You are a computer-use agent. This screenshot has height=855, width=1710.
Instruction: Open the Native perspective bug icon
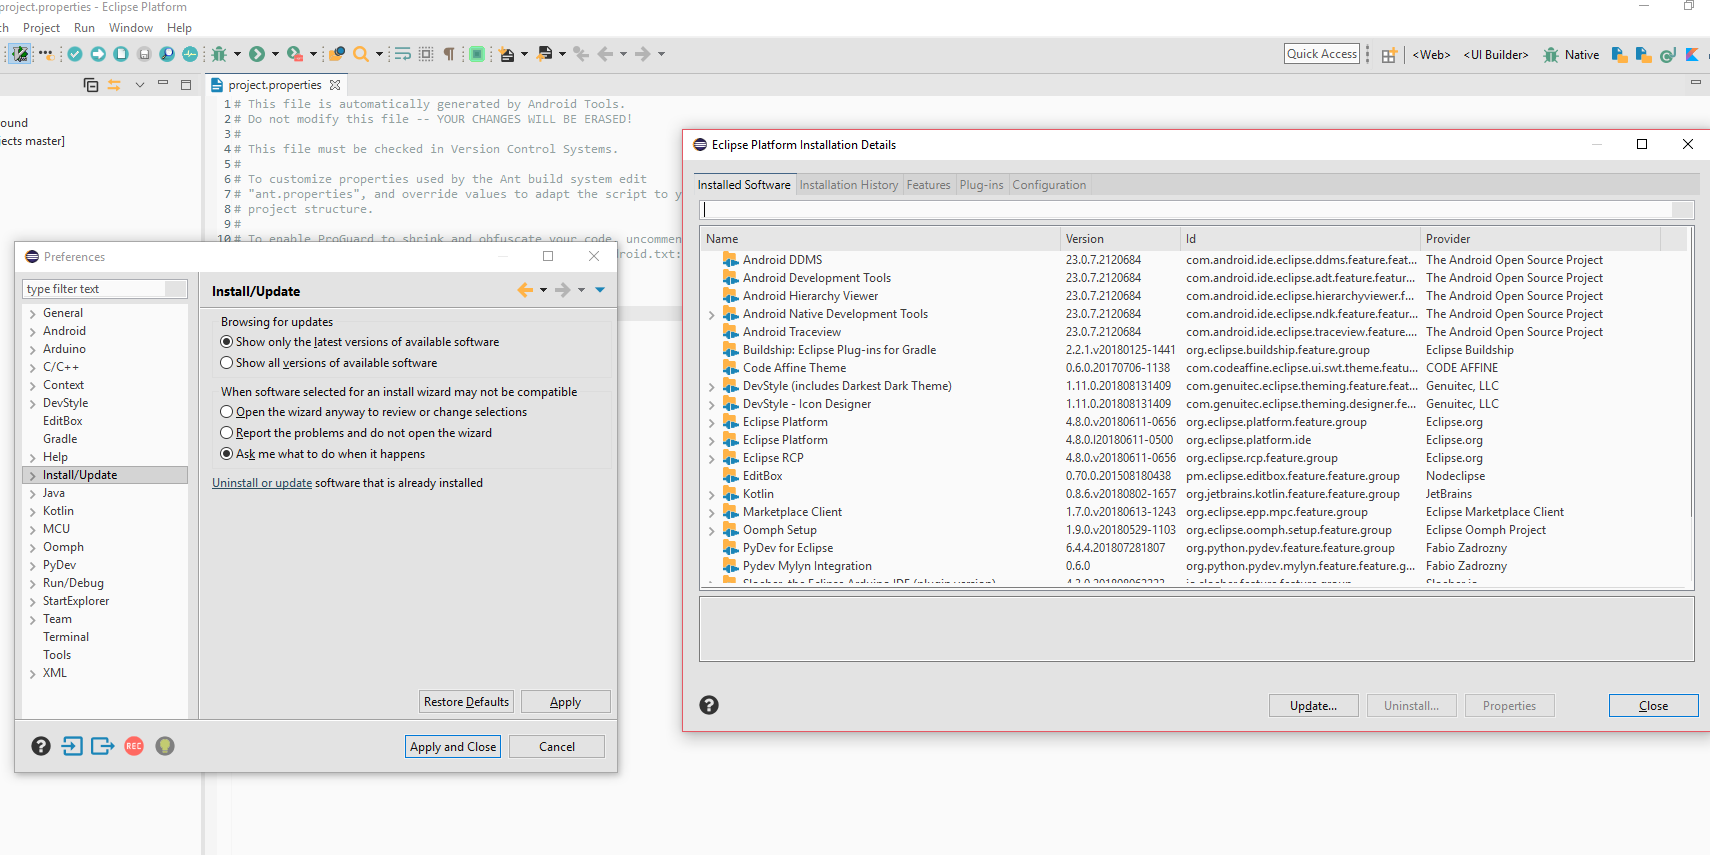click(1551, 55)
